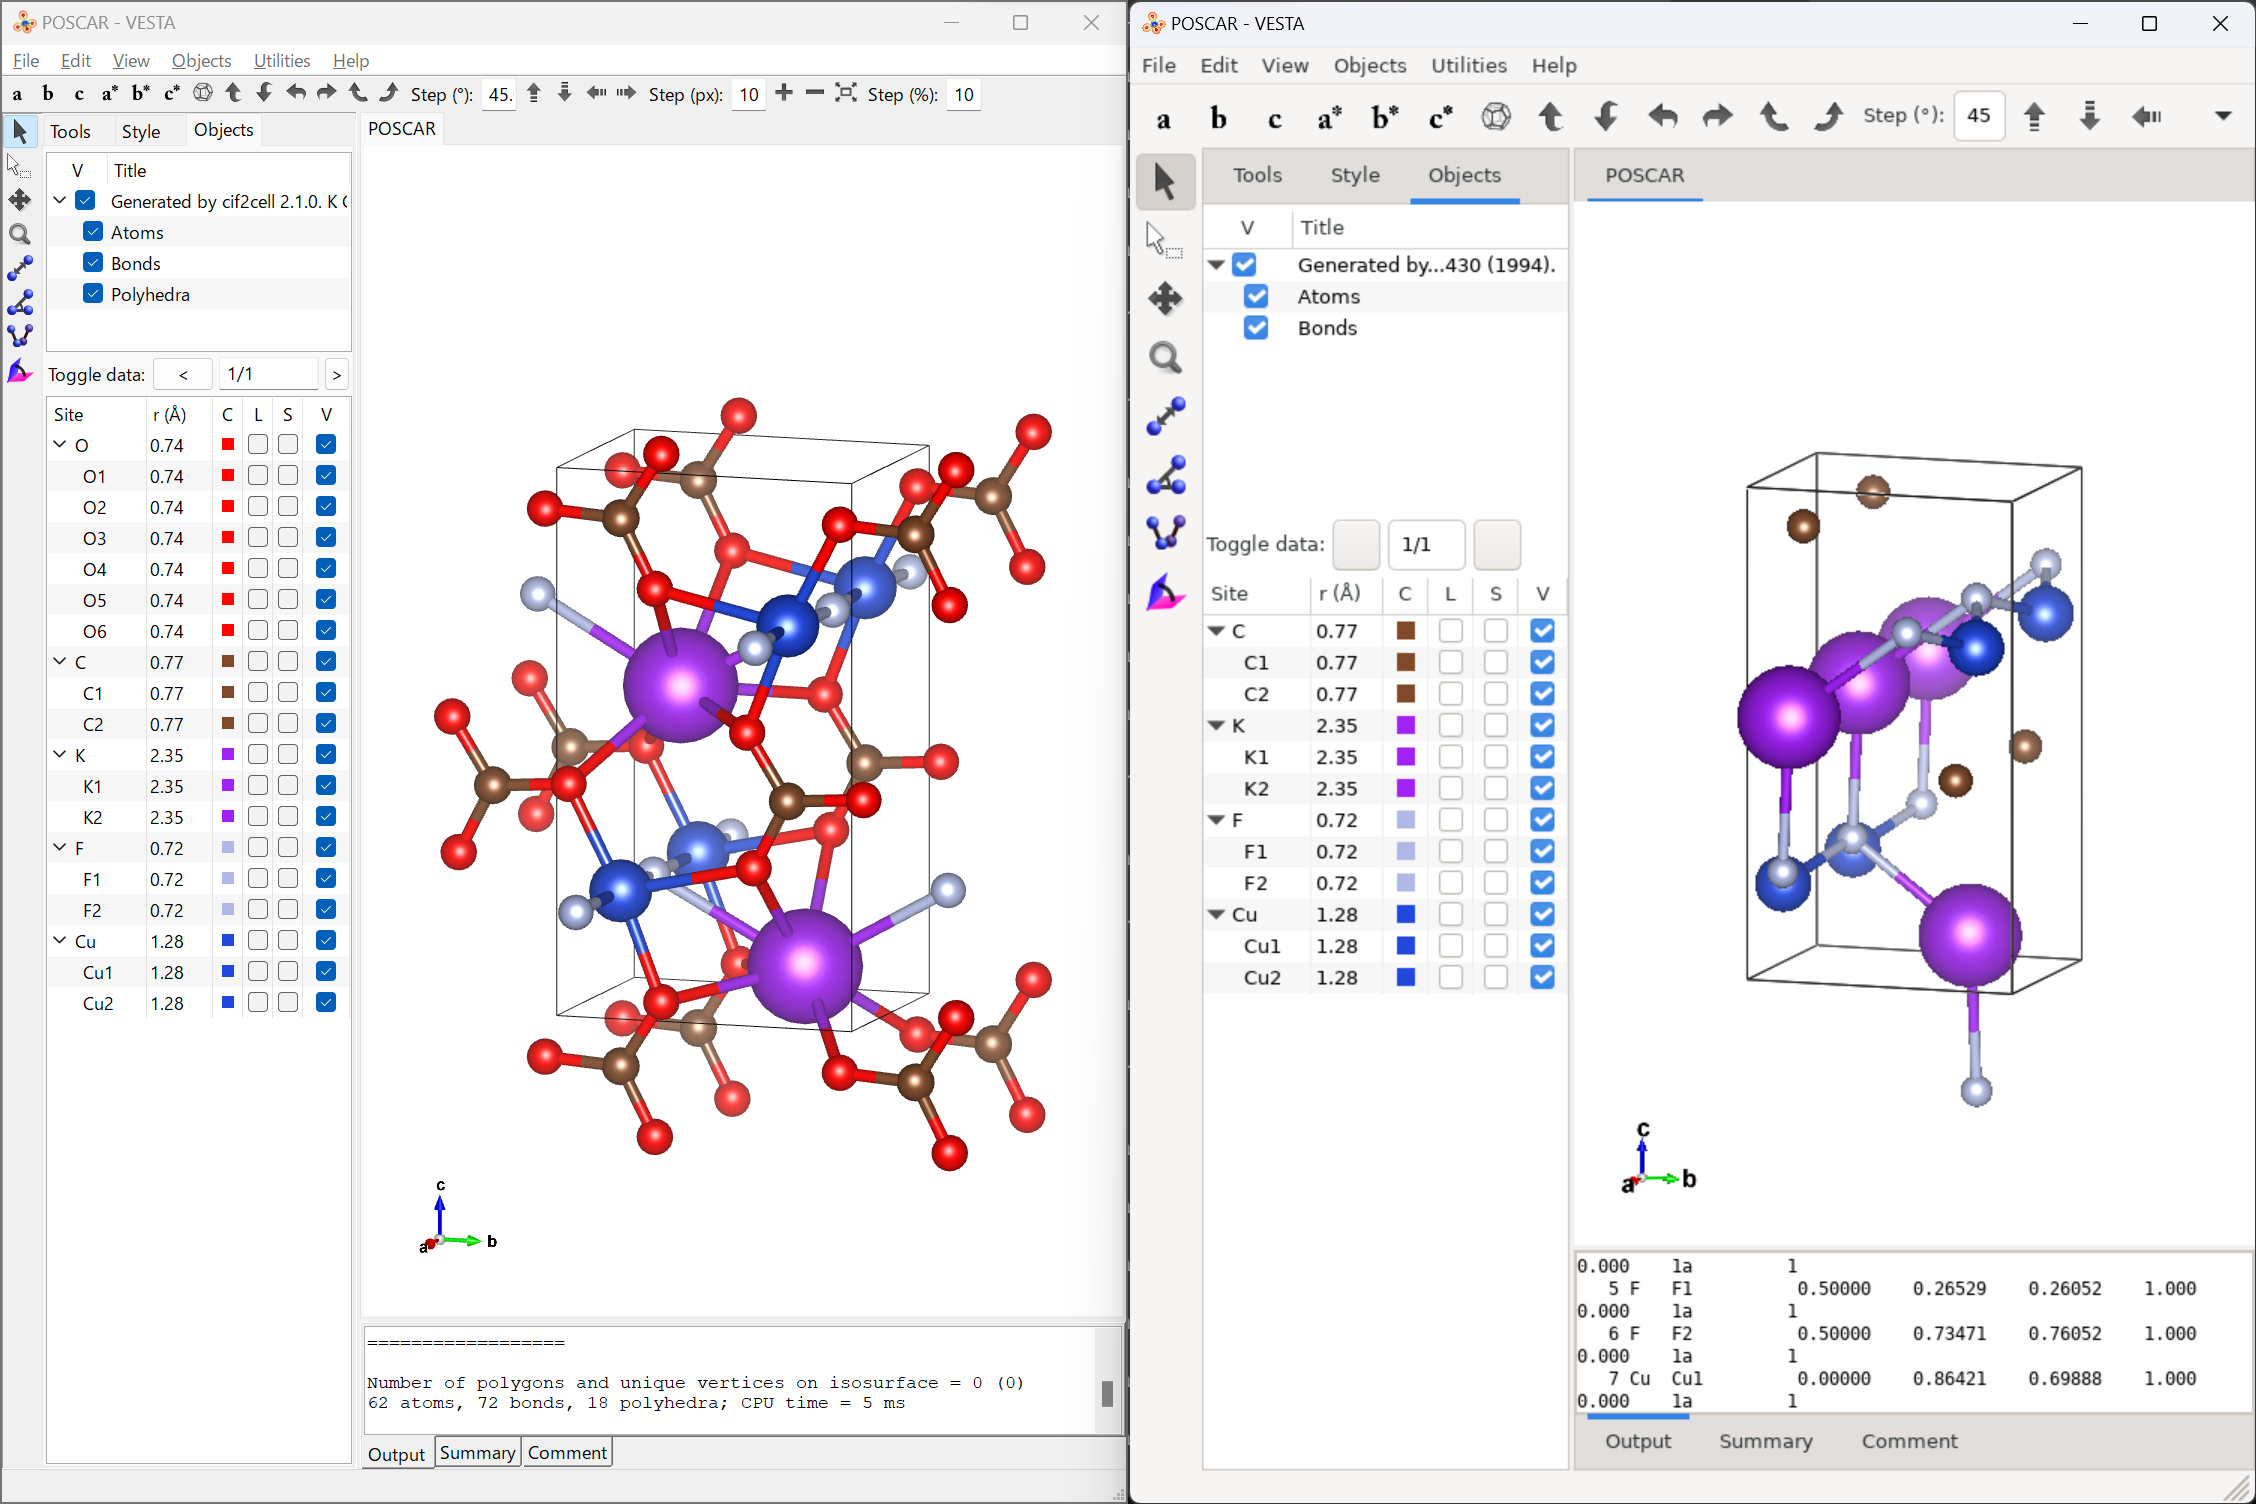The width and height of the screenshot is (2256, 1504).
Task: Collapse the O site group in left table
Action: coord(60,445)
